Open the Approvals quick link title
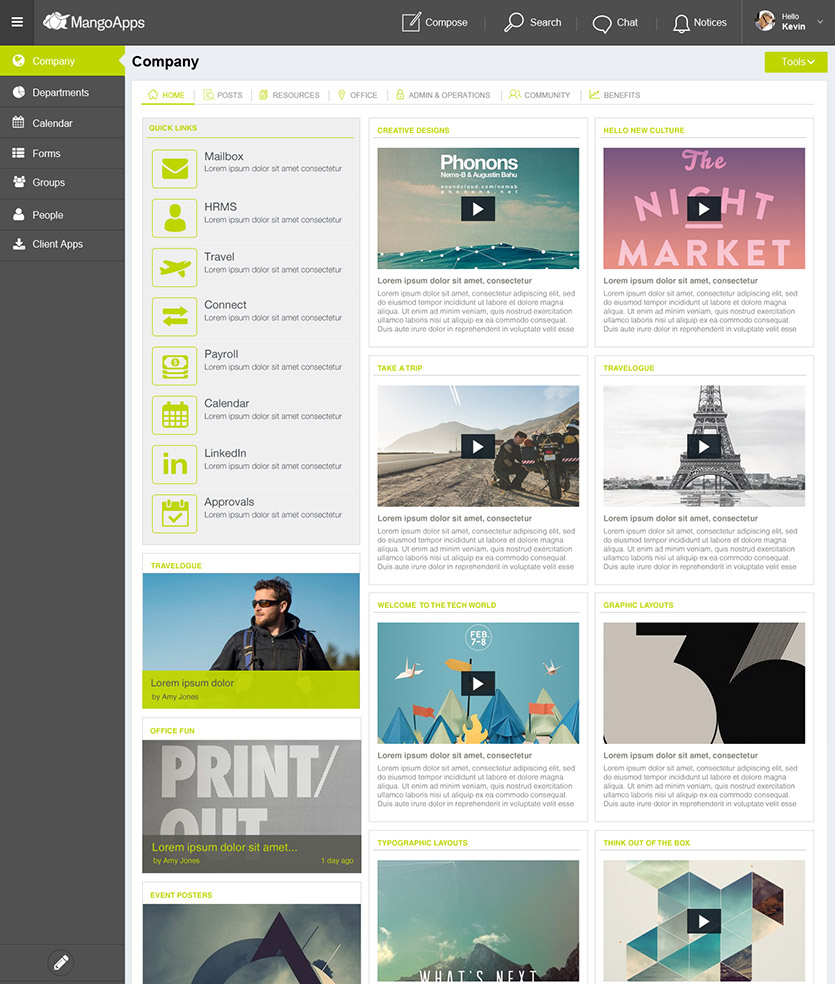This screenshot has height=984, width=835. [229, 502]
